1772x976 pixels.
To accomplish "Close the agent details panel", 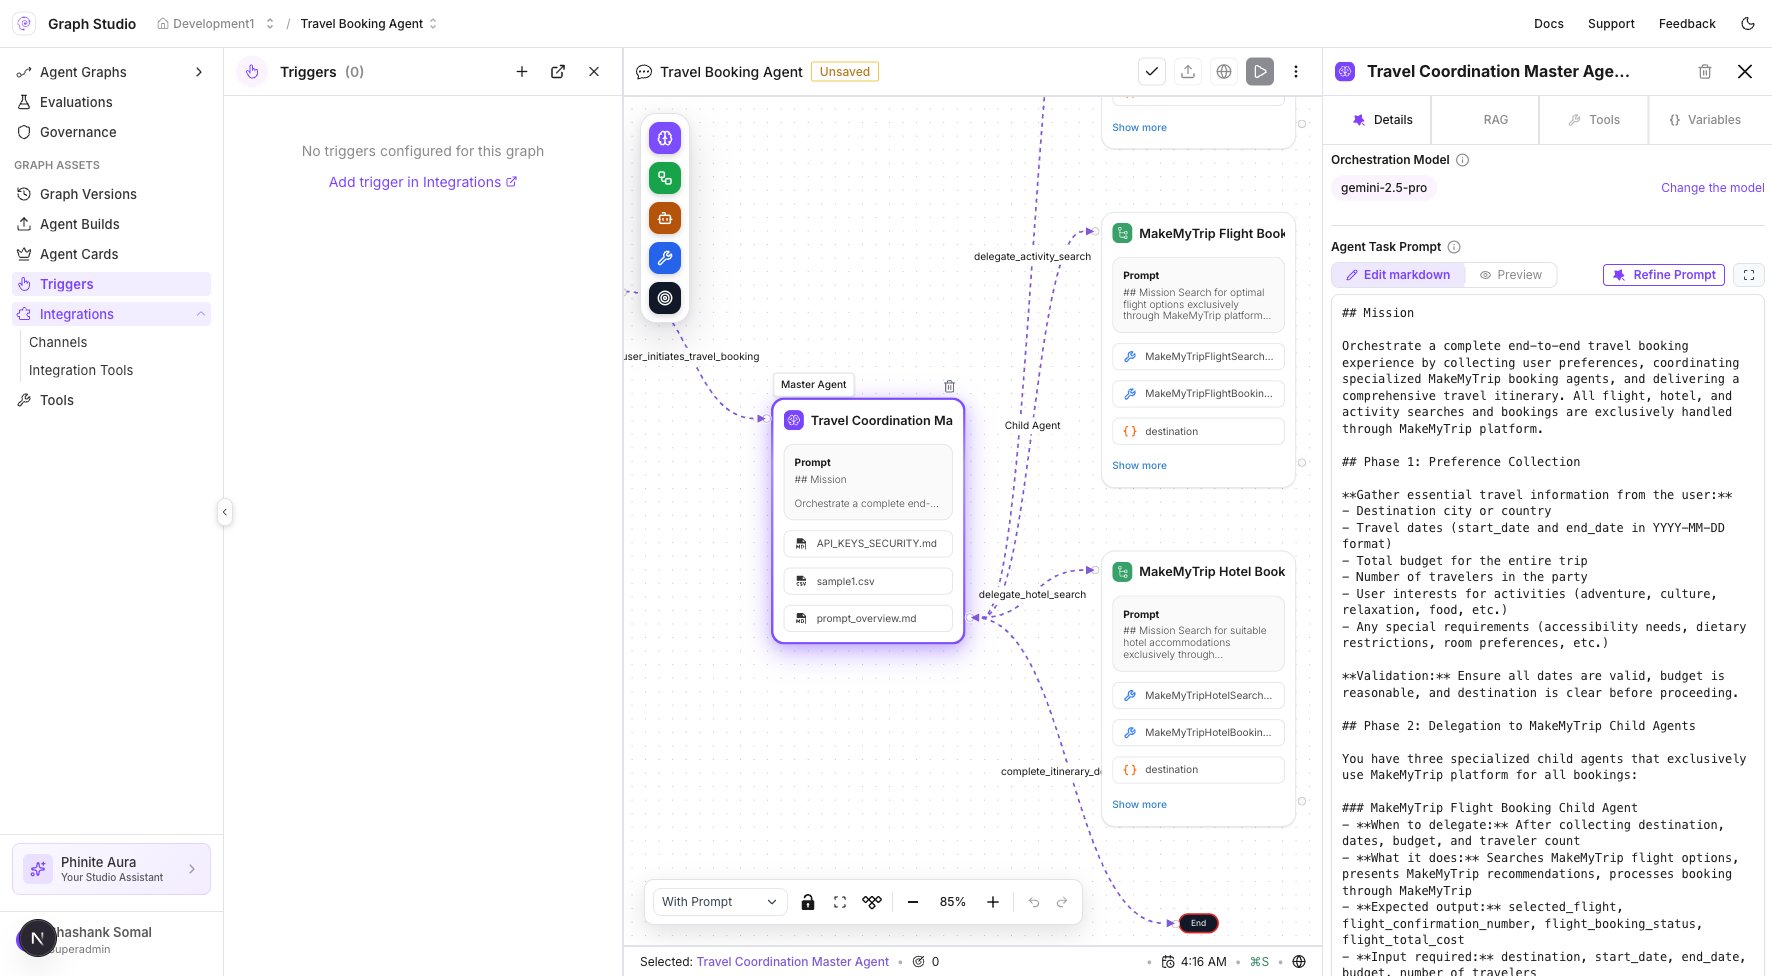I will coord(1745,72).
